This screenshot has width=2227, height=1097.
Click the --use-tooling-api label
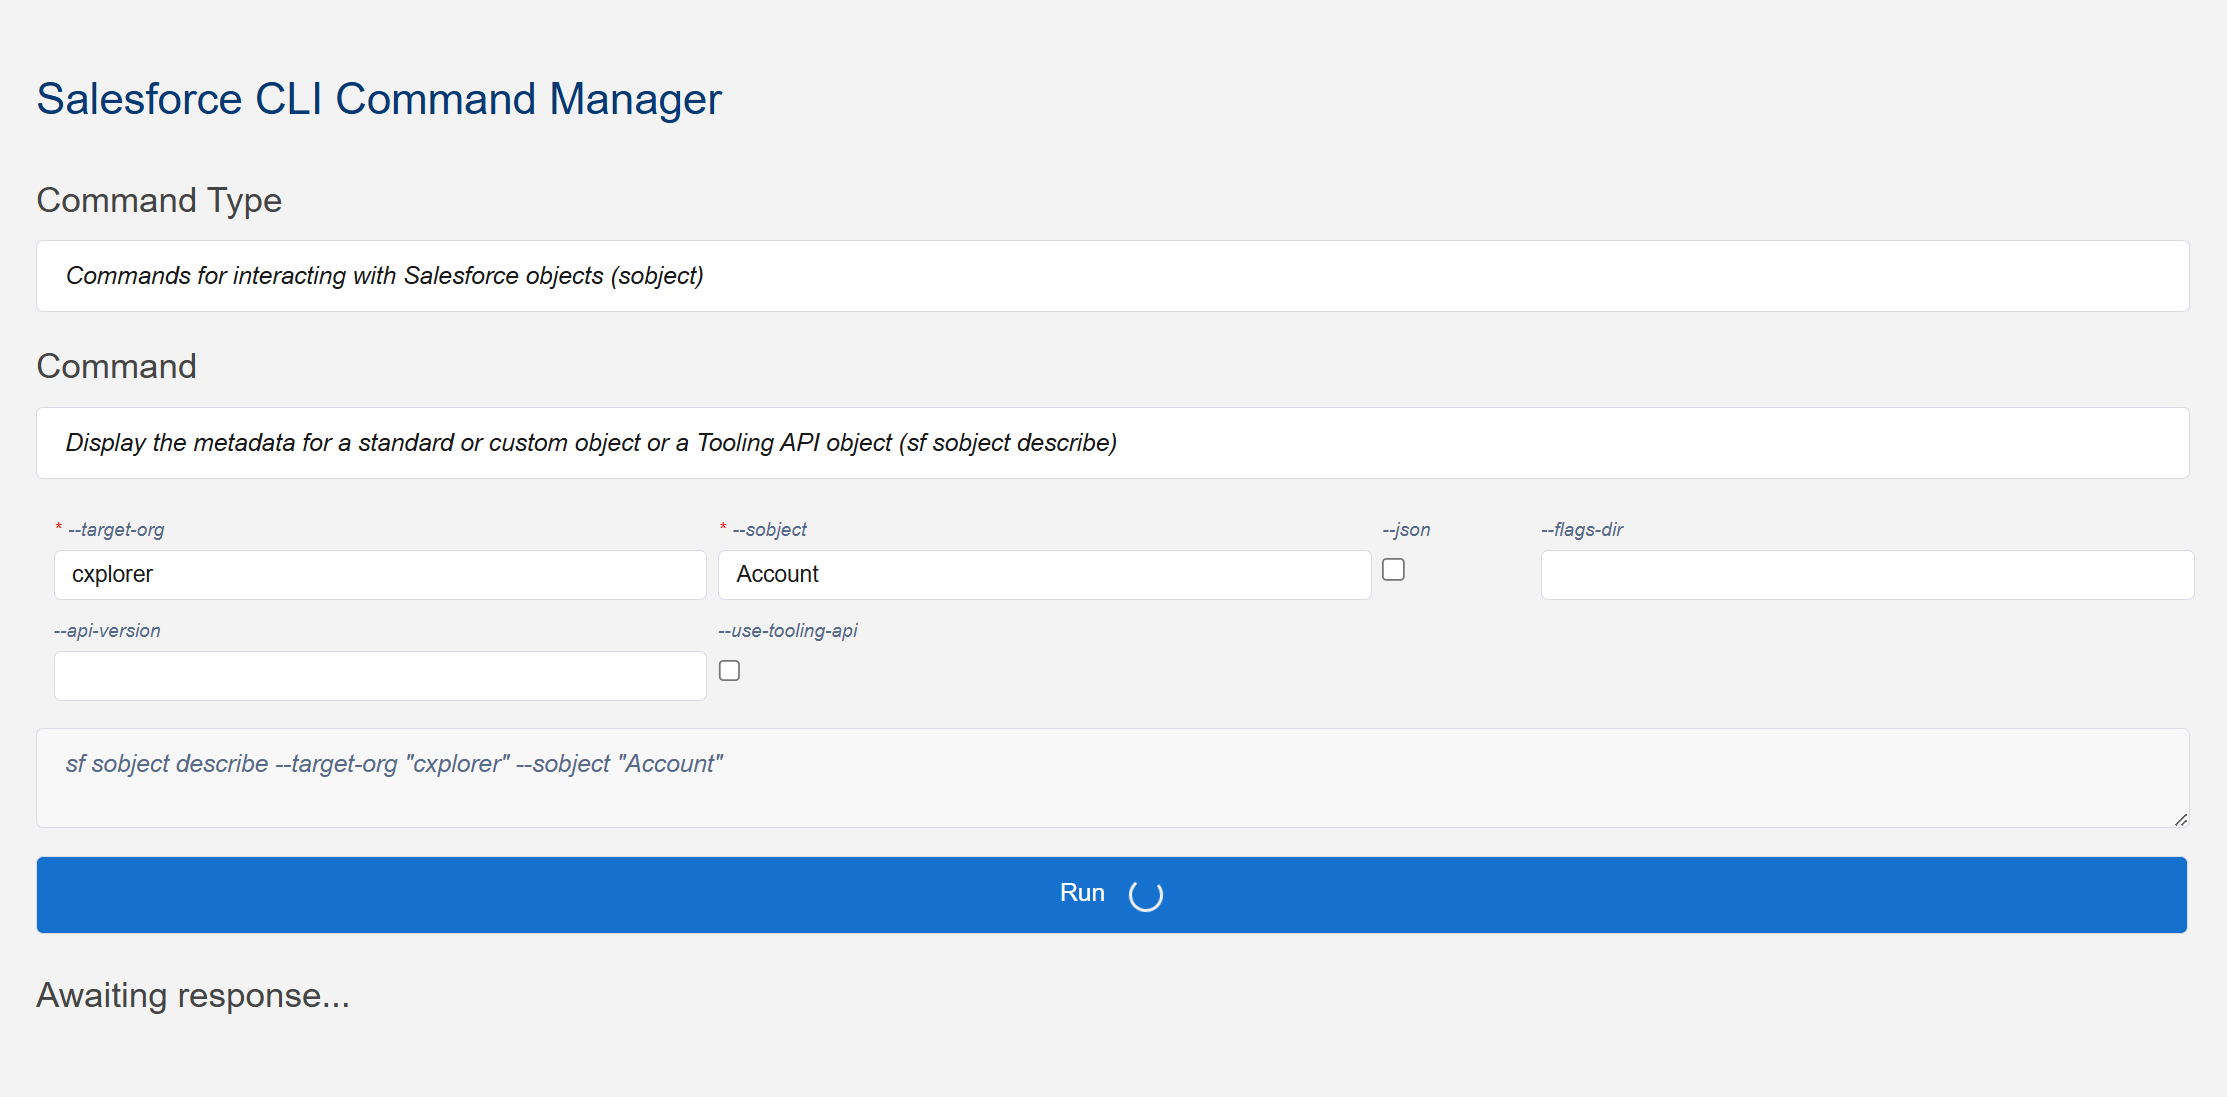click(x=788, y=631)
